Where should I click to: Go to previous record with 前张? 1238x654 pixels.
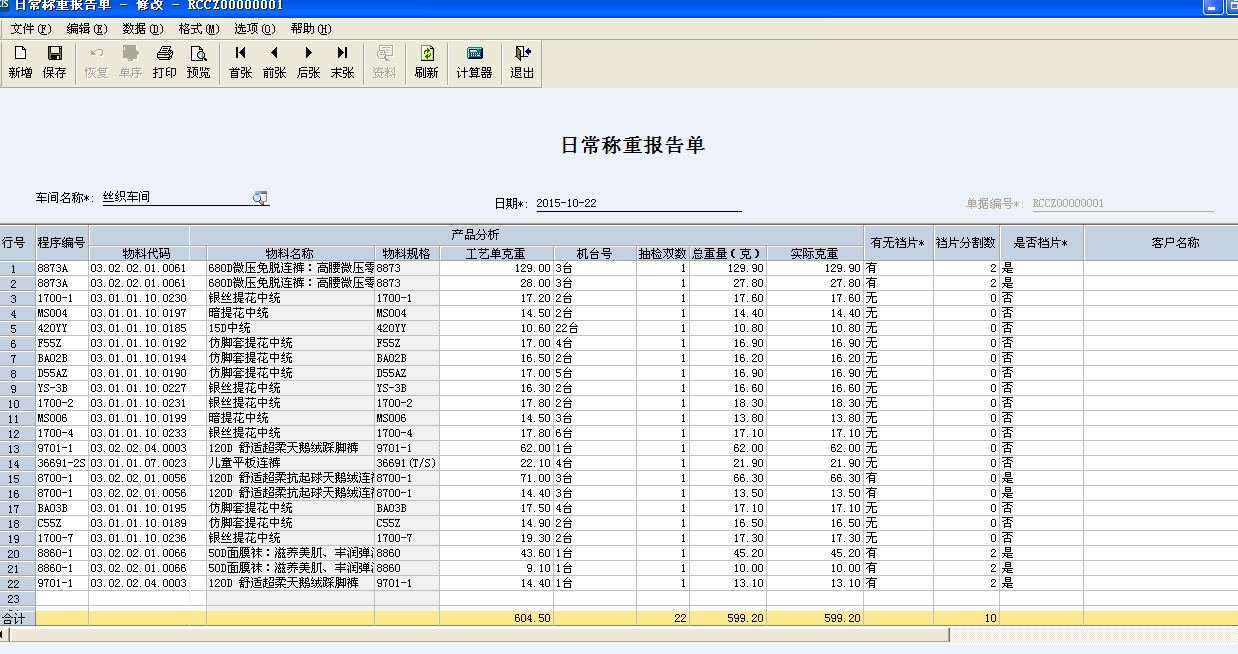click(x=274, y=62)
